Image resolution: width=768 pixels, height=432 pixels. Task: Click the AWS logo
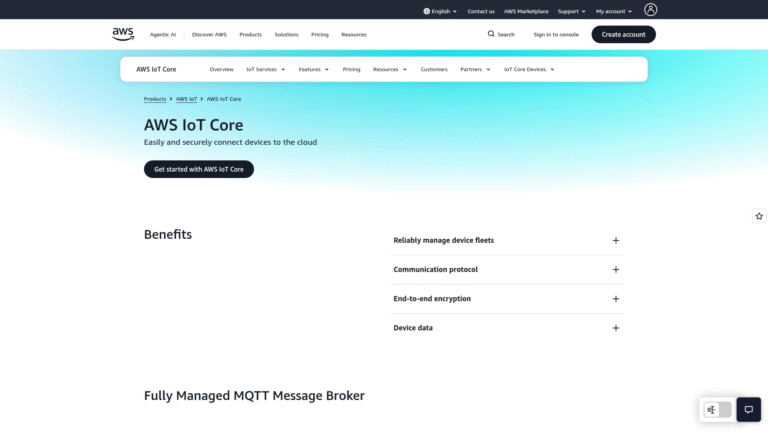[x=122, y=34]
